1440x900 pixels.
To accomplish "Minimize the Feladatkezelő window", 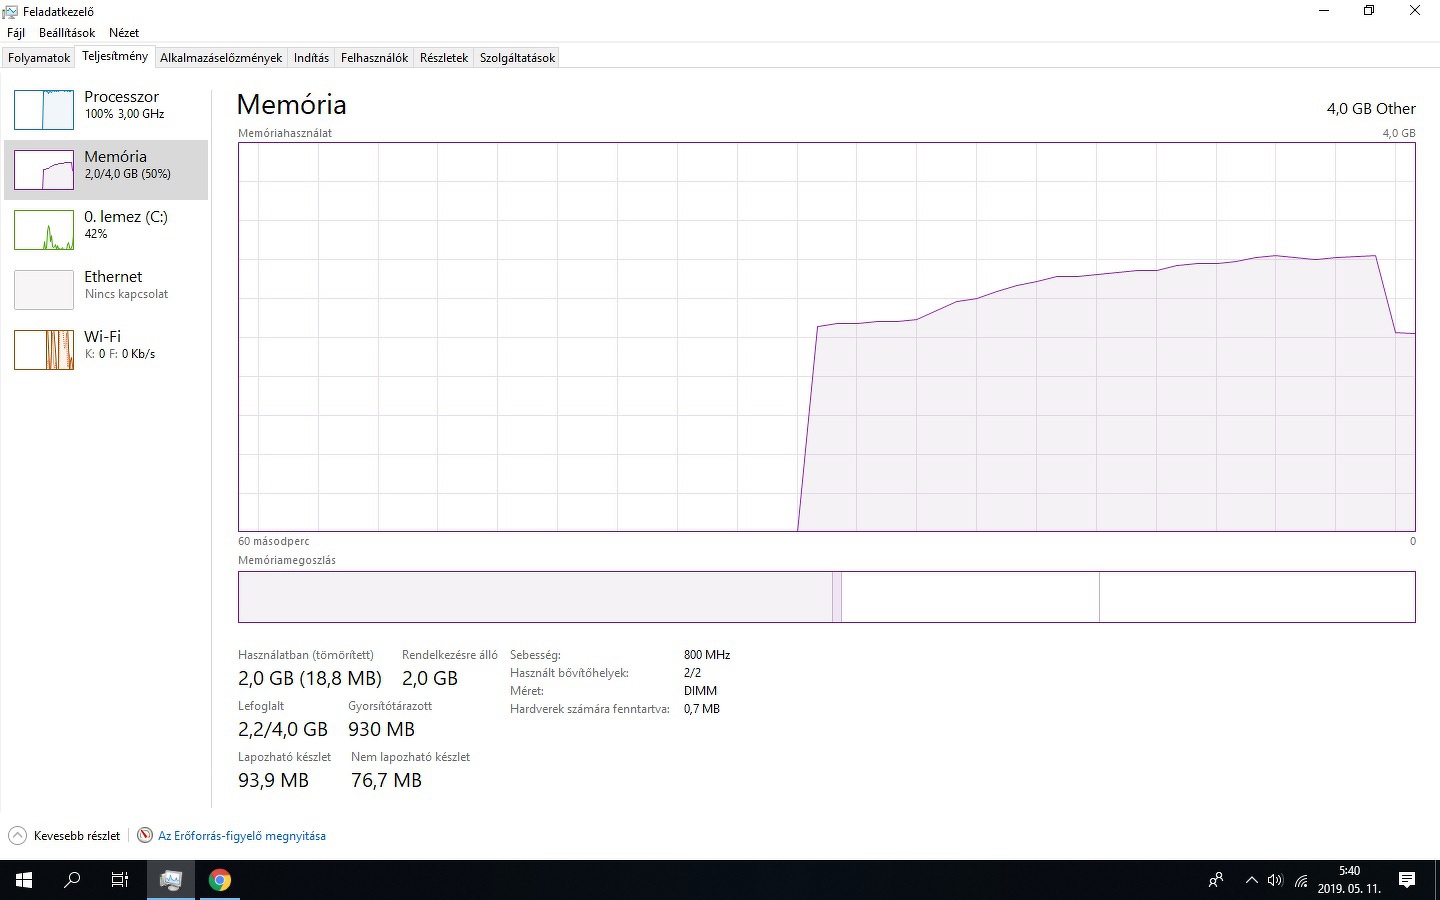I will [1324, 11].
